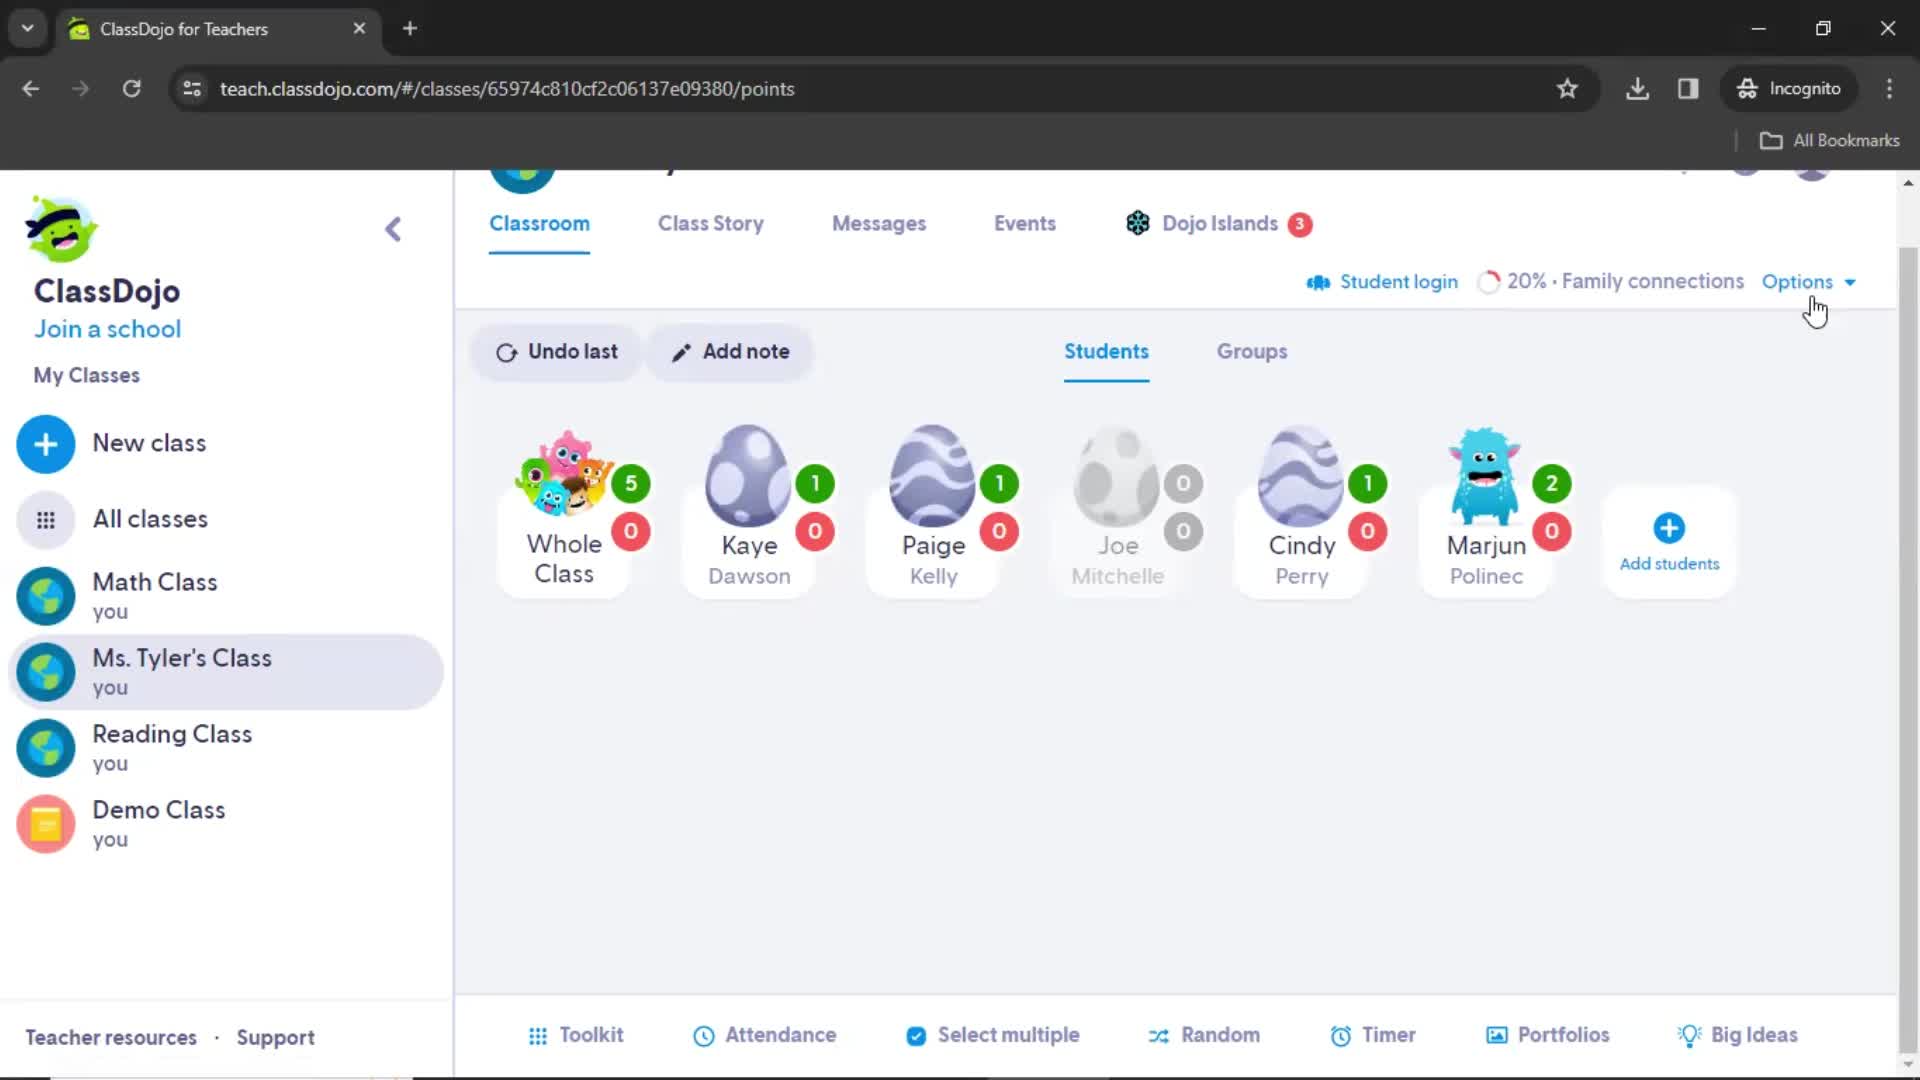Click the Undo last button

pyautogui.click(x=558, y=351)
